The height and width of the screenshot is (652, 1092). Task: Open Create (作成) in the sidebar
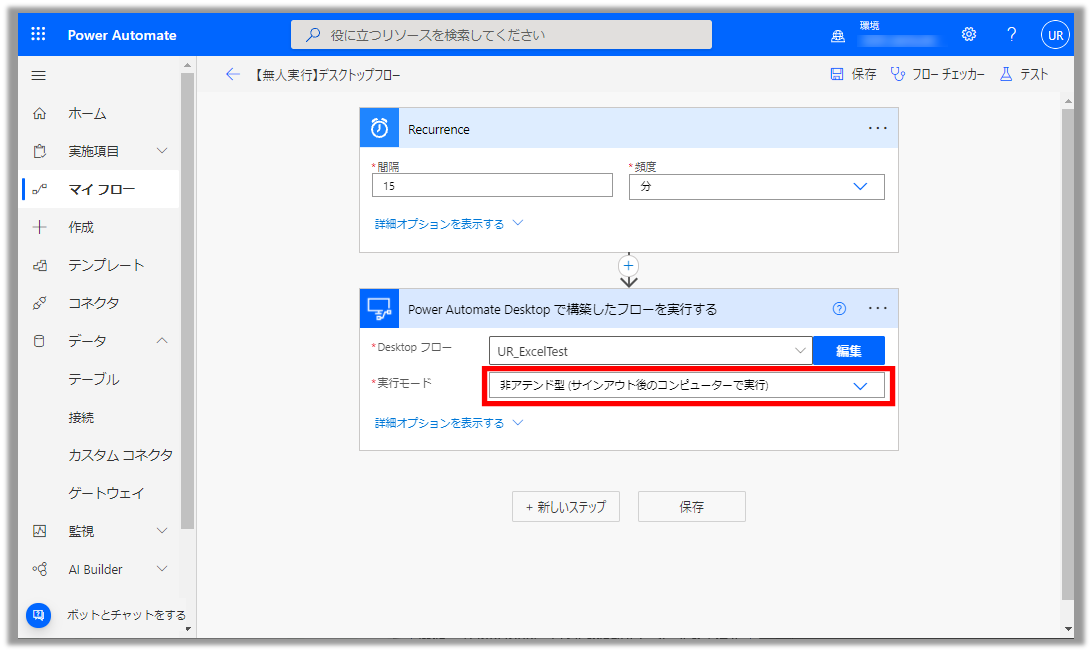[x=100, y=227]
